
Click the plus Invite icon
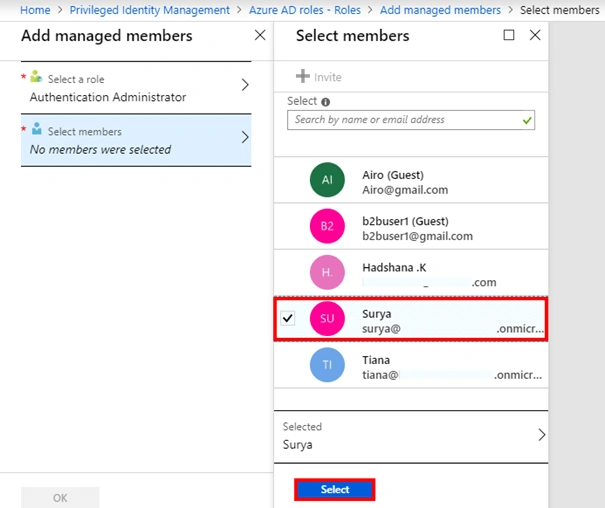[302, 76]
